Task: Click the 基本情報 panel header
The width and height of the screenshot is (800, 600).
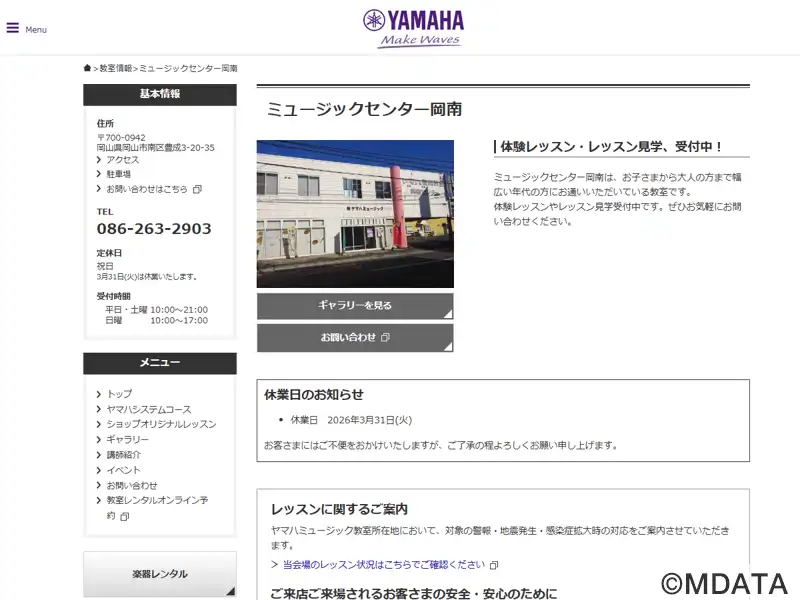Action: tap(160, 94)
